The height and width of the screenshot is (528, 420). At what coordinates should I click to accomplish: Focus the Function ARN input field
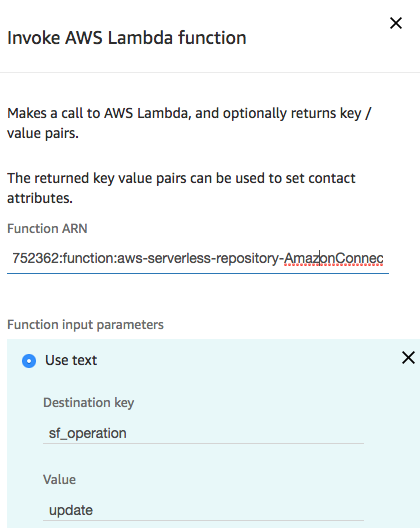tap(198, 259)
